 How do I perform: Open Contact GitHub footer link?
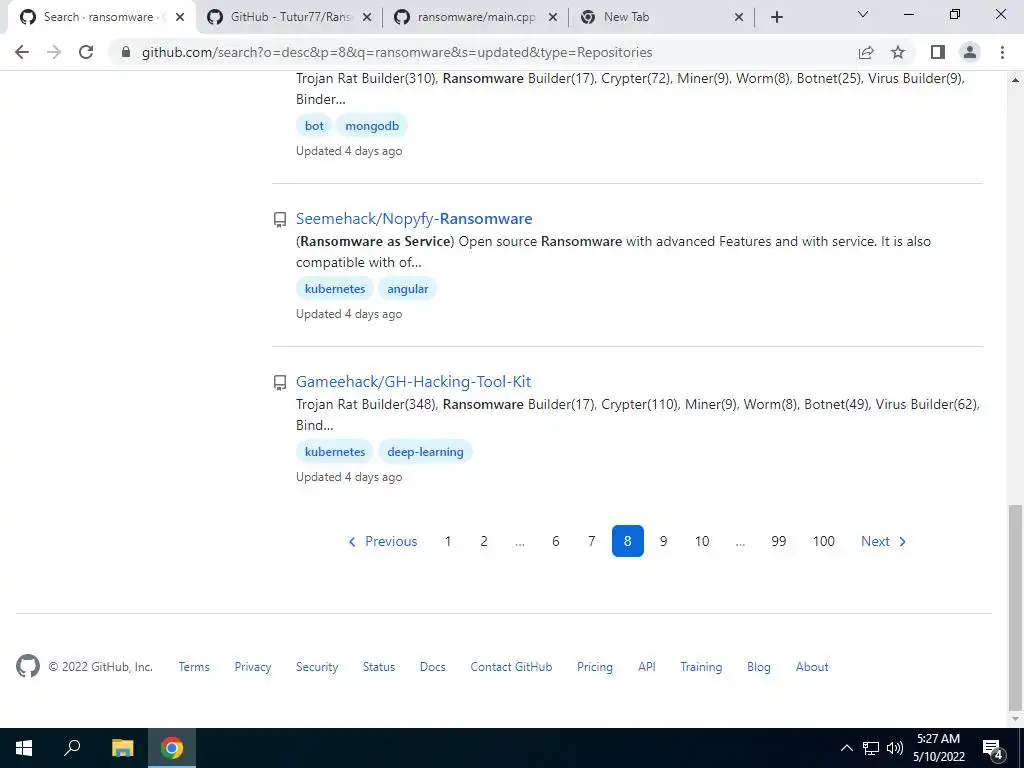tap(511, 667)
